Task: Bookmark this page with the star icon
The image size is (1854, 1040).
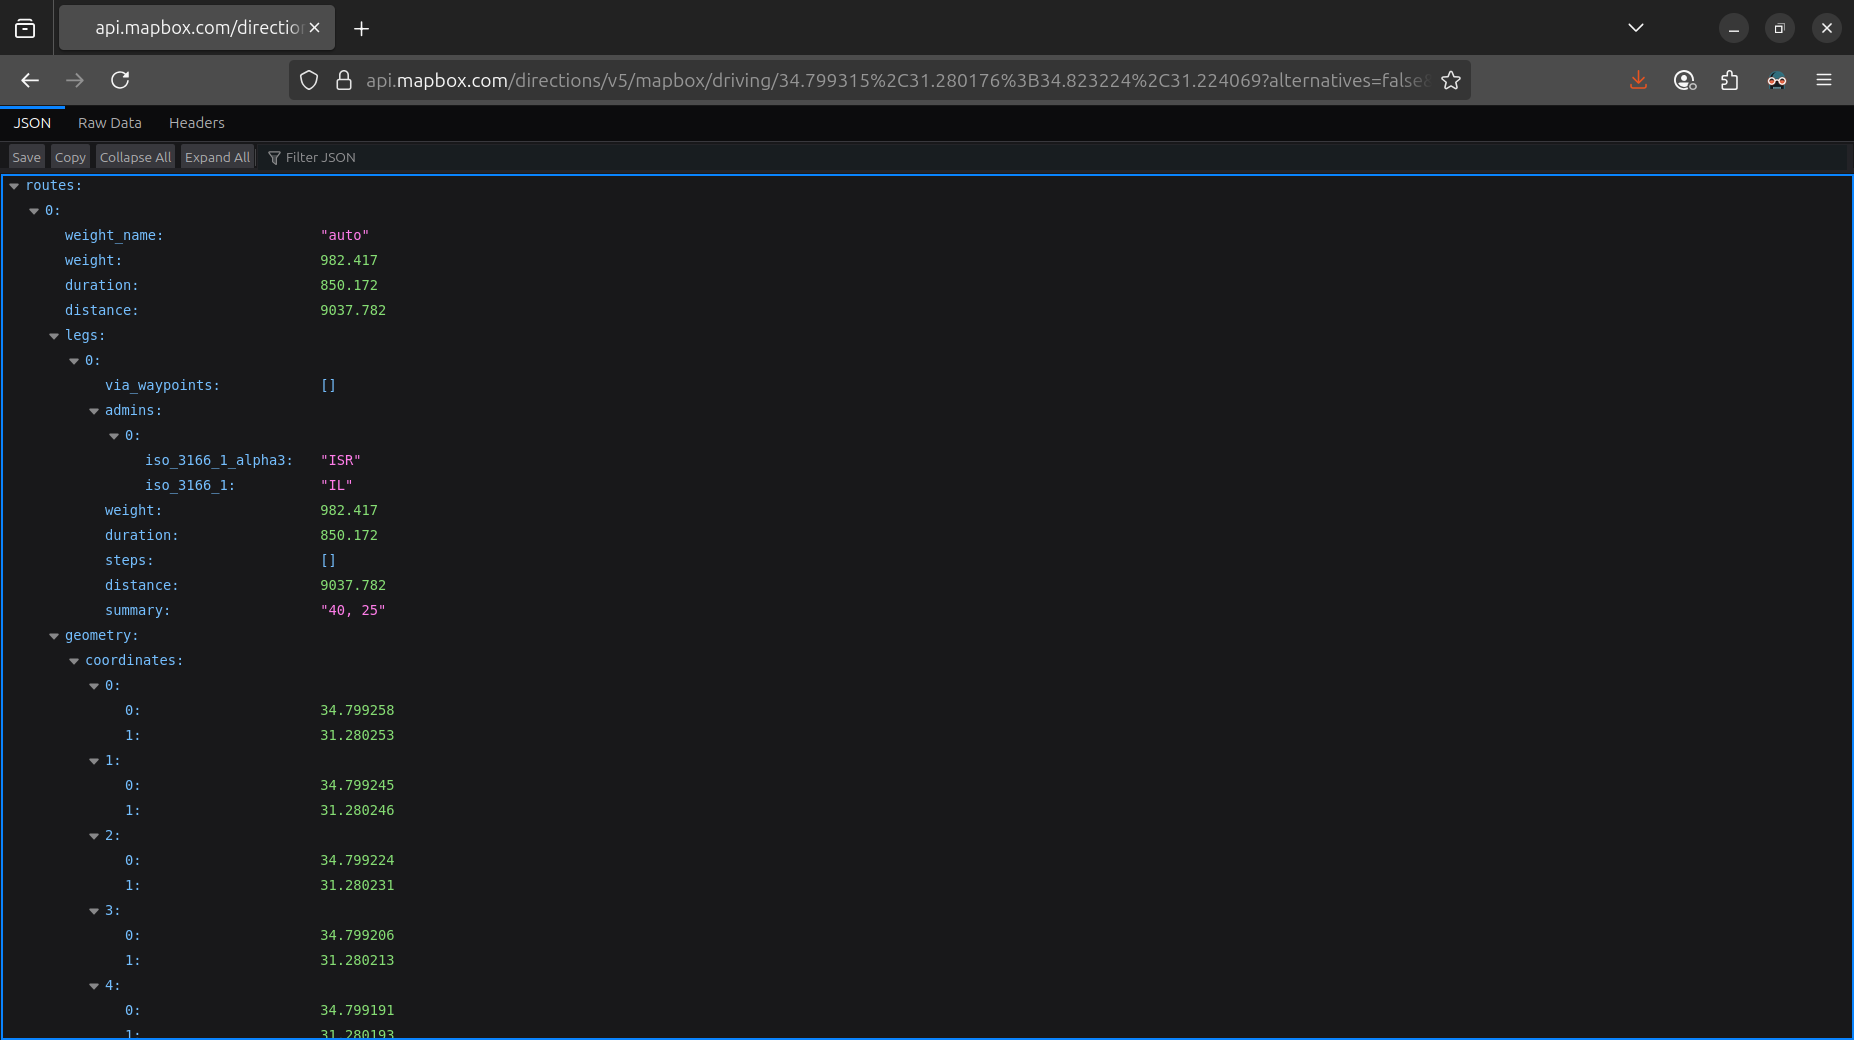Action: tap(1451, 80)
